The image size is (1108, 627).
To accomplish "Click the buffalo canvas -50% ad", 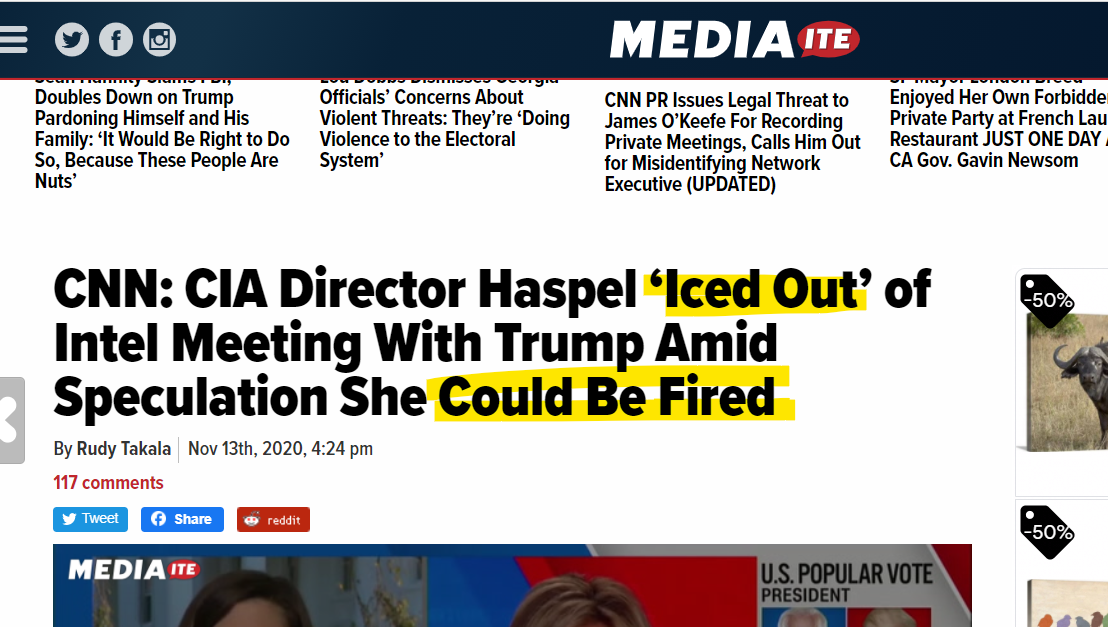I will pos(1062,382).
